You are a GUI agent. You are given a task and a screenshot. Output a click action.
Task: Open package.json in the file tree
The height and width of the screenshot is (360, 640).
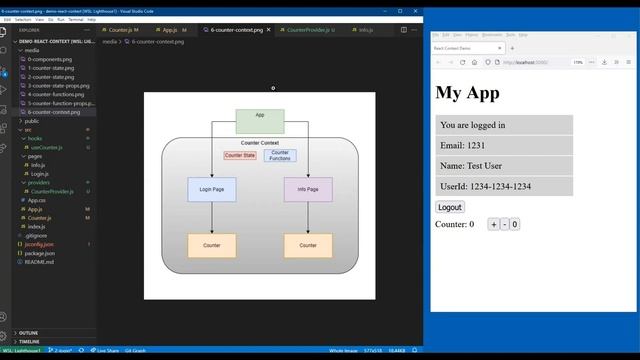(x=40, y=253)
